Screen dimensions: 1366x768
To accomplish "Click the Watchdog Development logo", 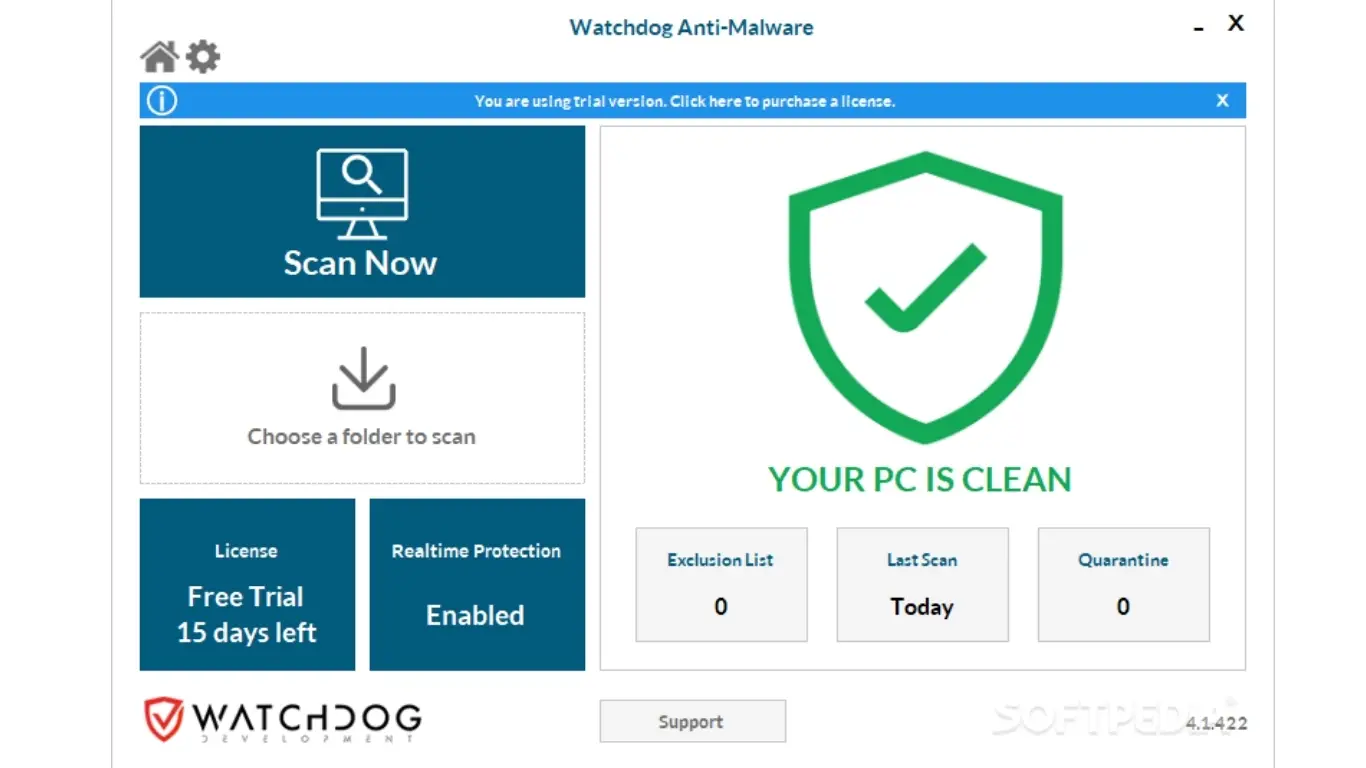I will [283, 720].
